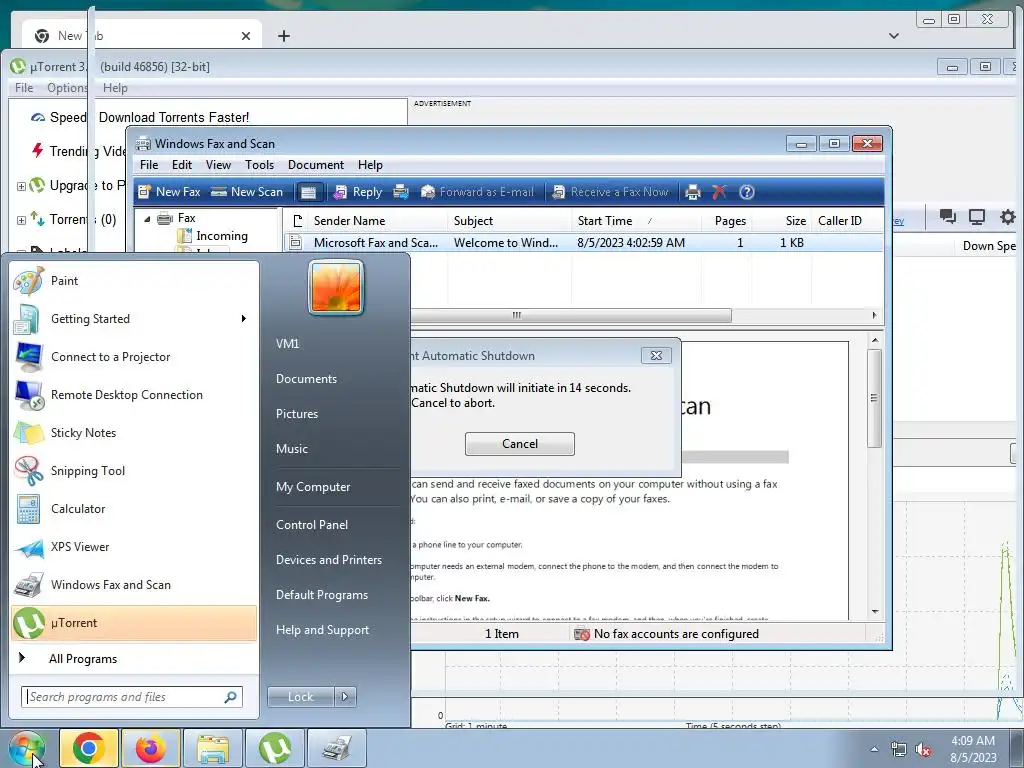The image size is (1024, 768).
Task: Click the user account picture in Start menu
Action: click(336, 287)
